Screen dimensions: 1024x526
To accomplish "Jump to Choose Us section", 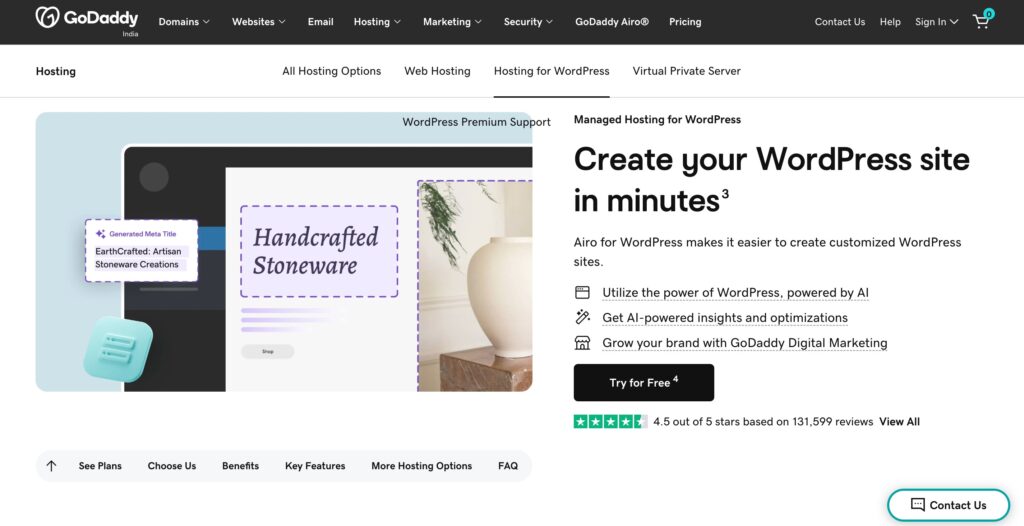I will [172, 466].
